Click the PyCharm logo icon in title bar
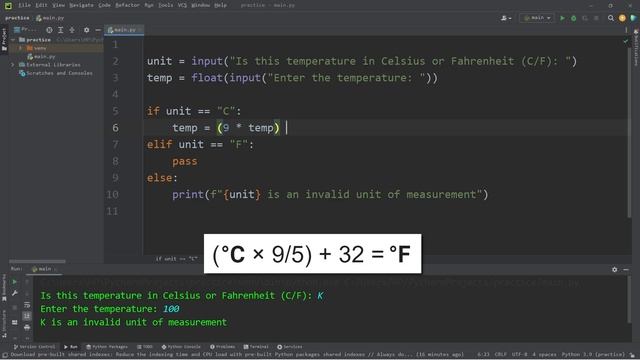Screen dimensions: 640x360 tap(8, 5)
